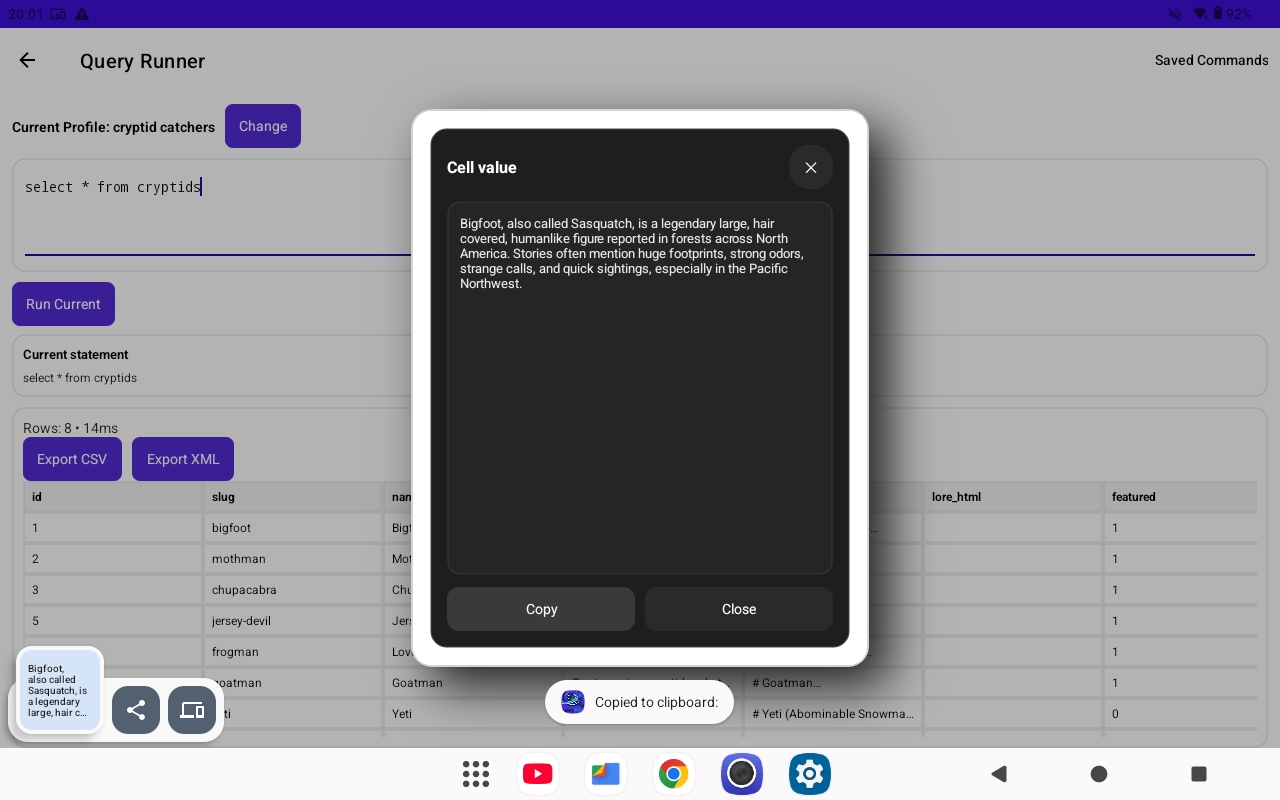Screen dimensions: 1280x800
Task: Dismiss the Cell value dialog with the X icon
Action: tap(811, 168)
